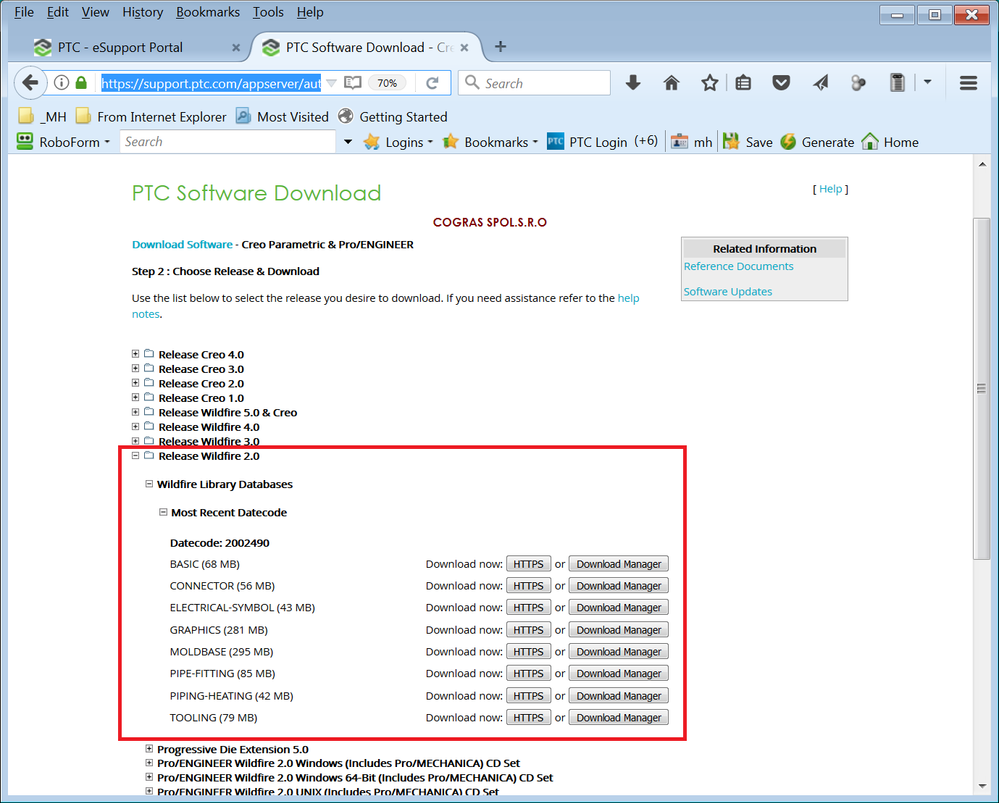Generate a password with RoboForm
Screen dimensions: 999x803
pos(817,142)
